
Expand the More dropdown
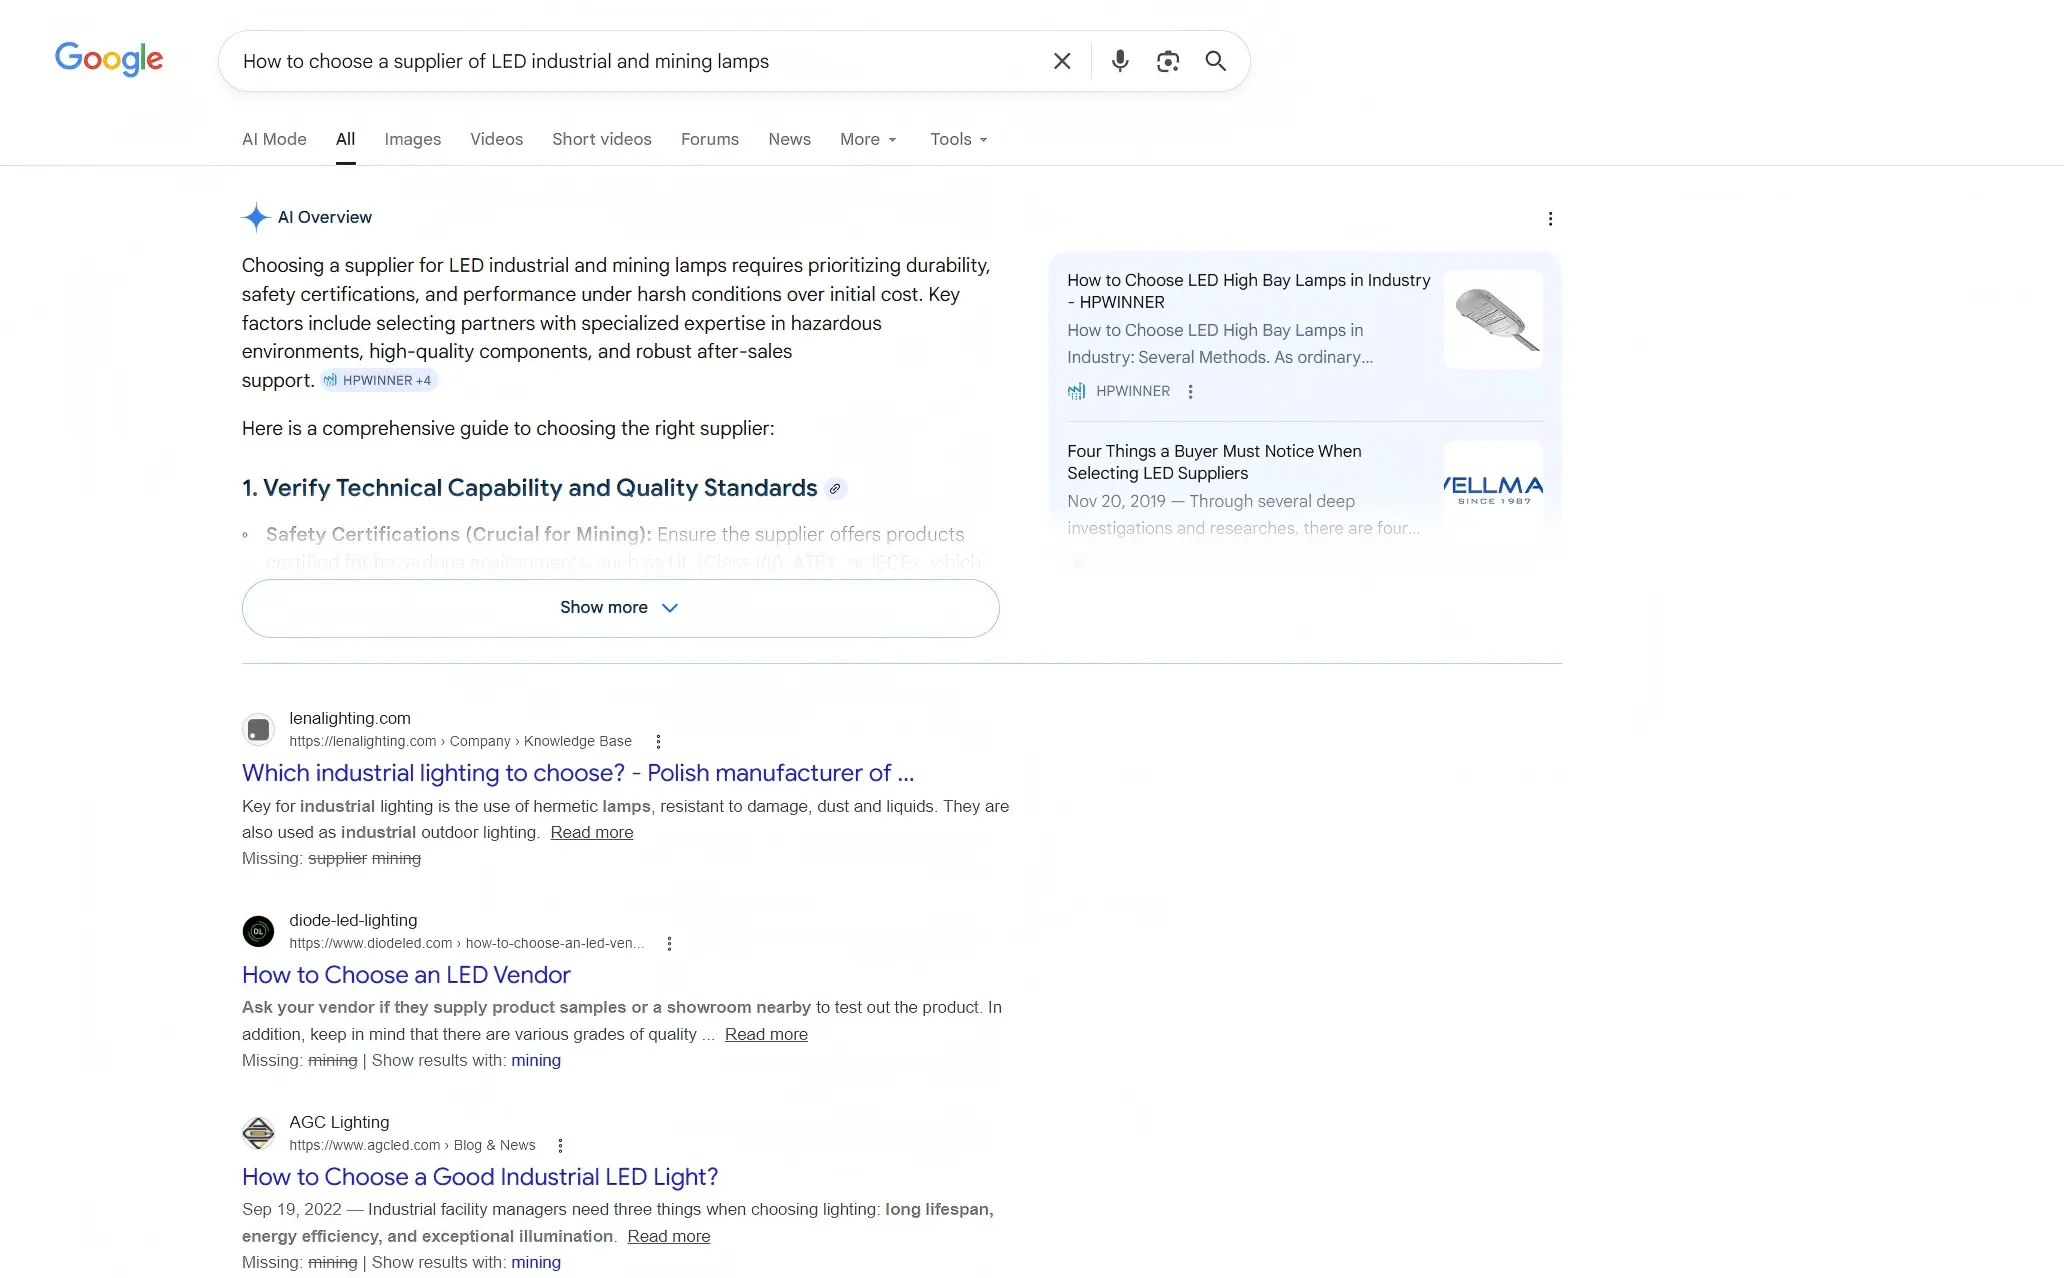(x=868, y=139)
